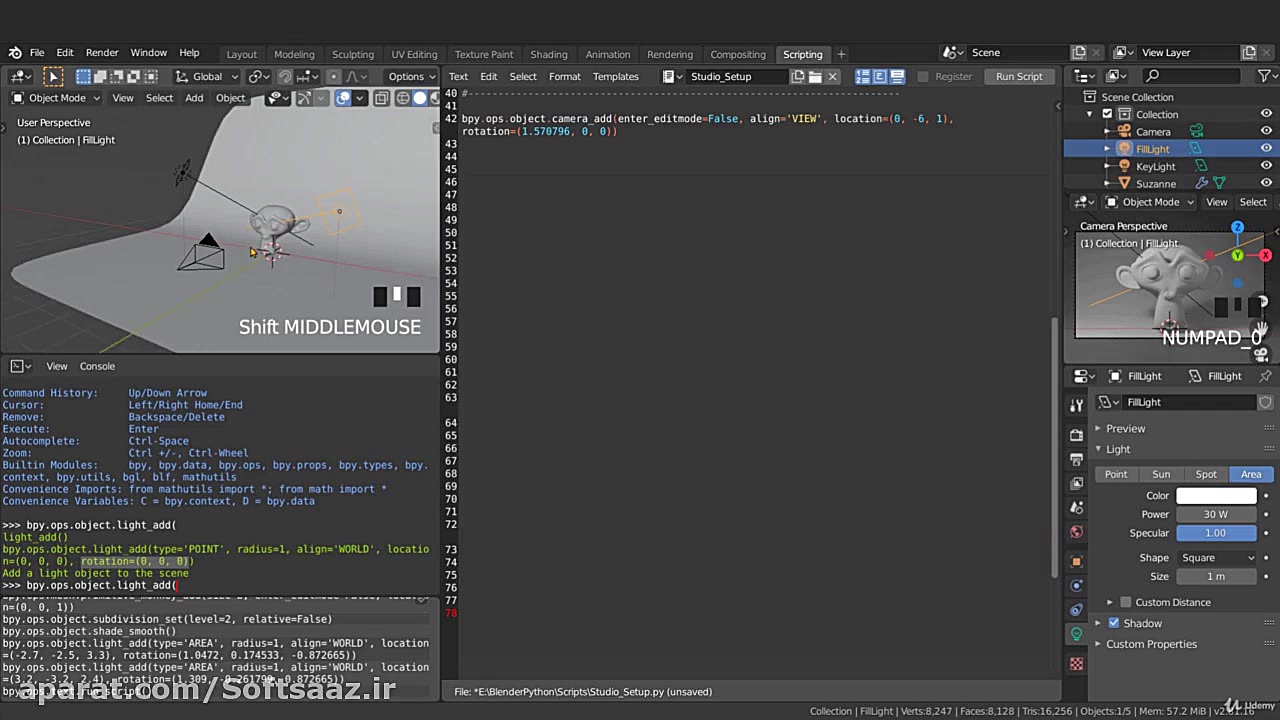This screenshot has height=720, width=1280.
Task: Open the World properties tab icon
Action: point(1076,532)
